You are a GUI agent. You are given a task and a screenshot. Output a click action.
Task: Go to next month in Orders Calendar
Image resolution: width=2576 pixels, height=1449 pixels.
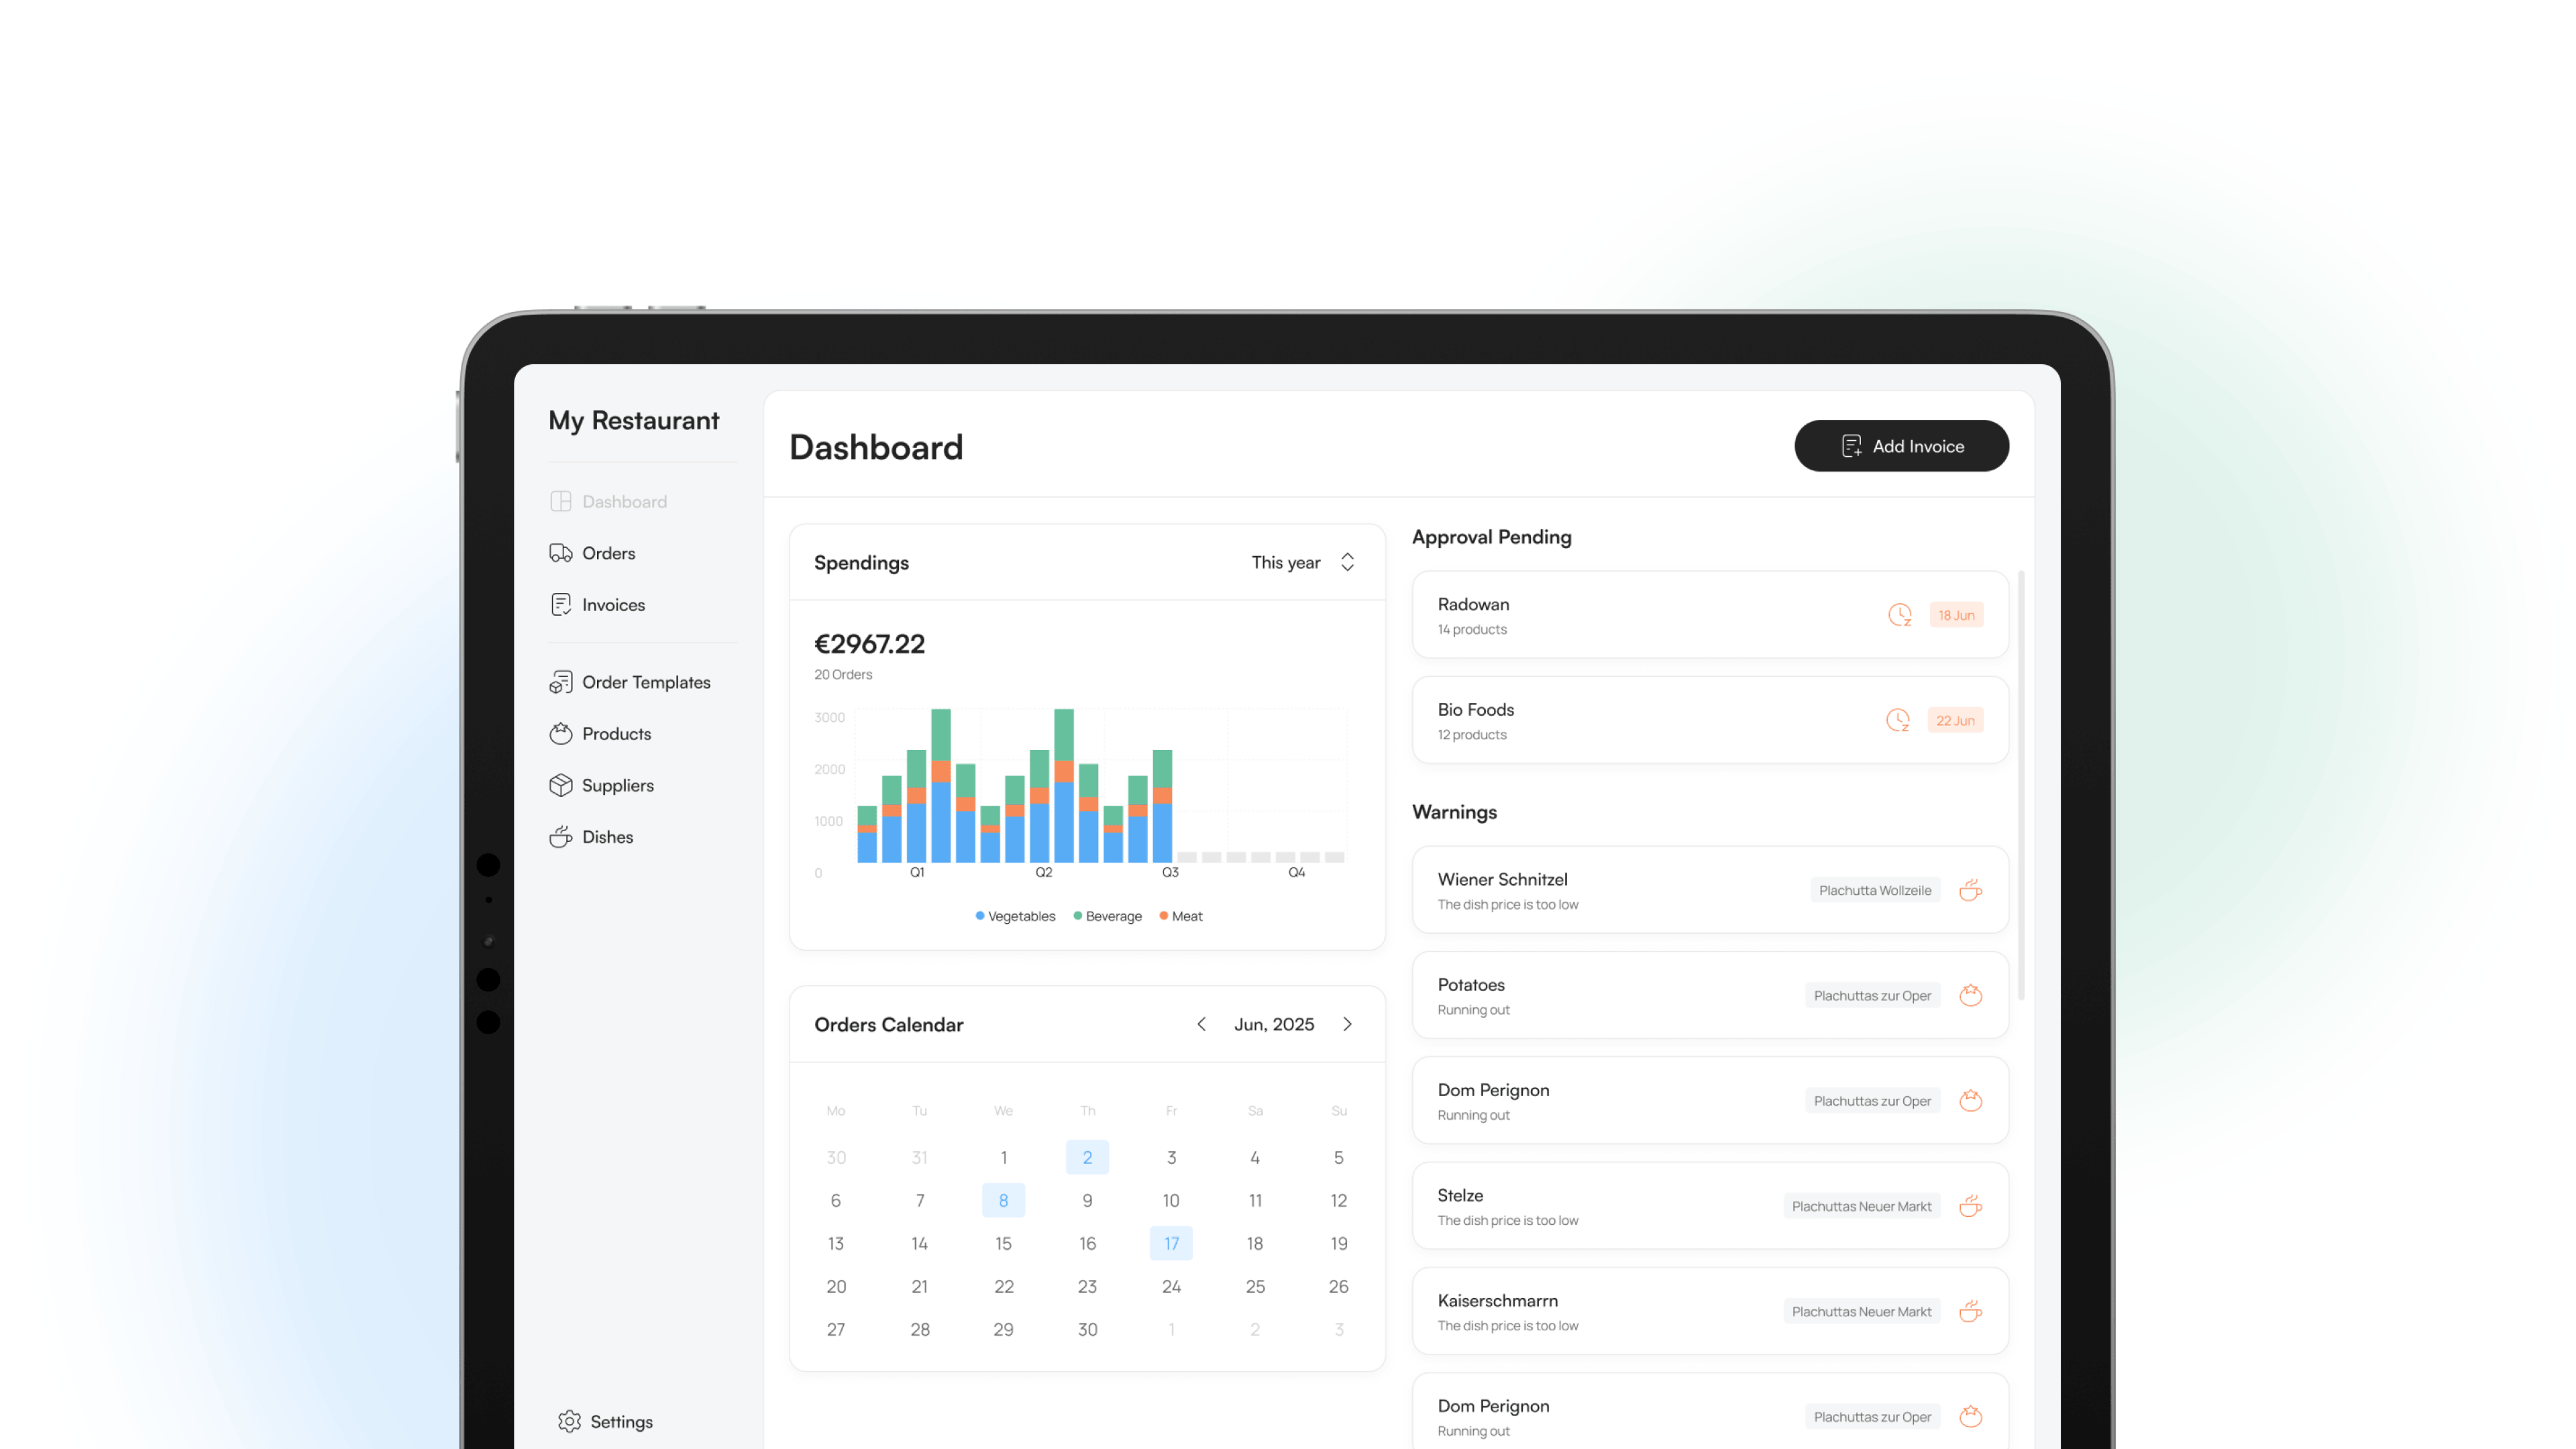1347,1024
